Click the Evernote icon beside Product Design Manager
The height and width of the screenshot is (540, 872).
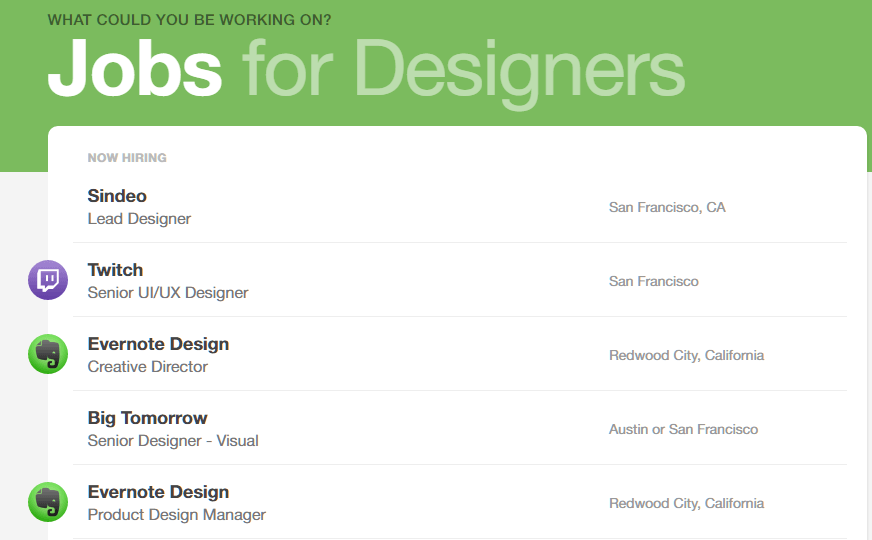point(48,502)
